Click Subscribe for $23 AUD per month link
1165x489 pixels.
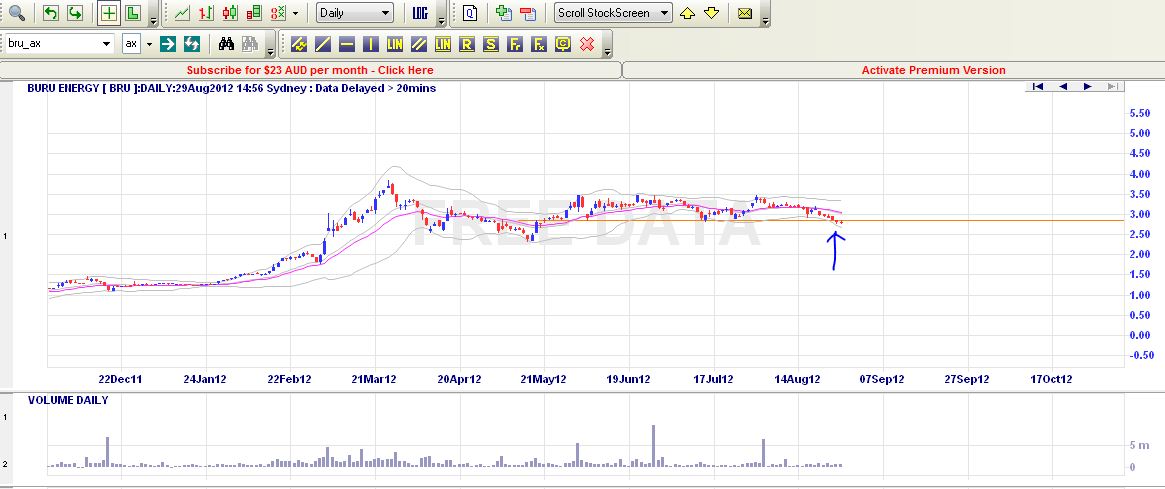[310, 70]
